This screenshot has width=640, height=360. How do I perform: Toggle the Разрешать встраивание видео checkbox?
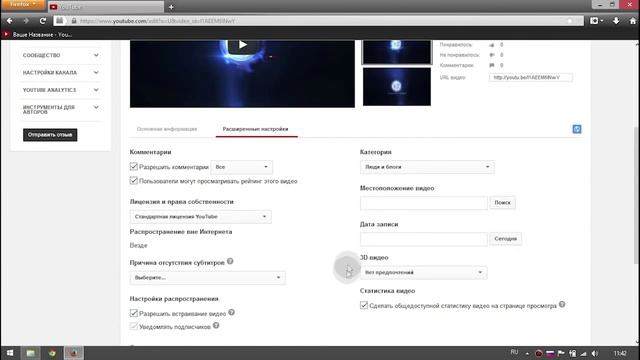coord(133,313)
